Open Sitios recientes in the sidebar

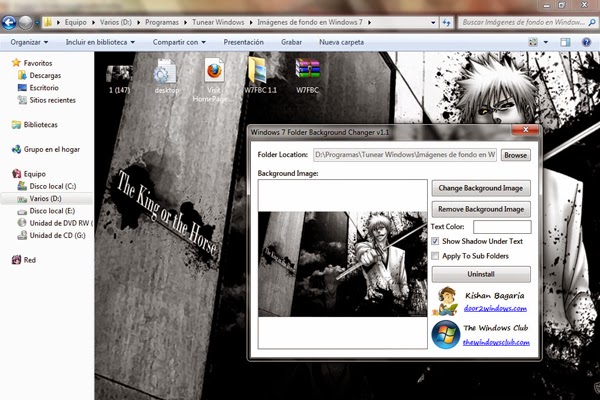[47, 100]
